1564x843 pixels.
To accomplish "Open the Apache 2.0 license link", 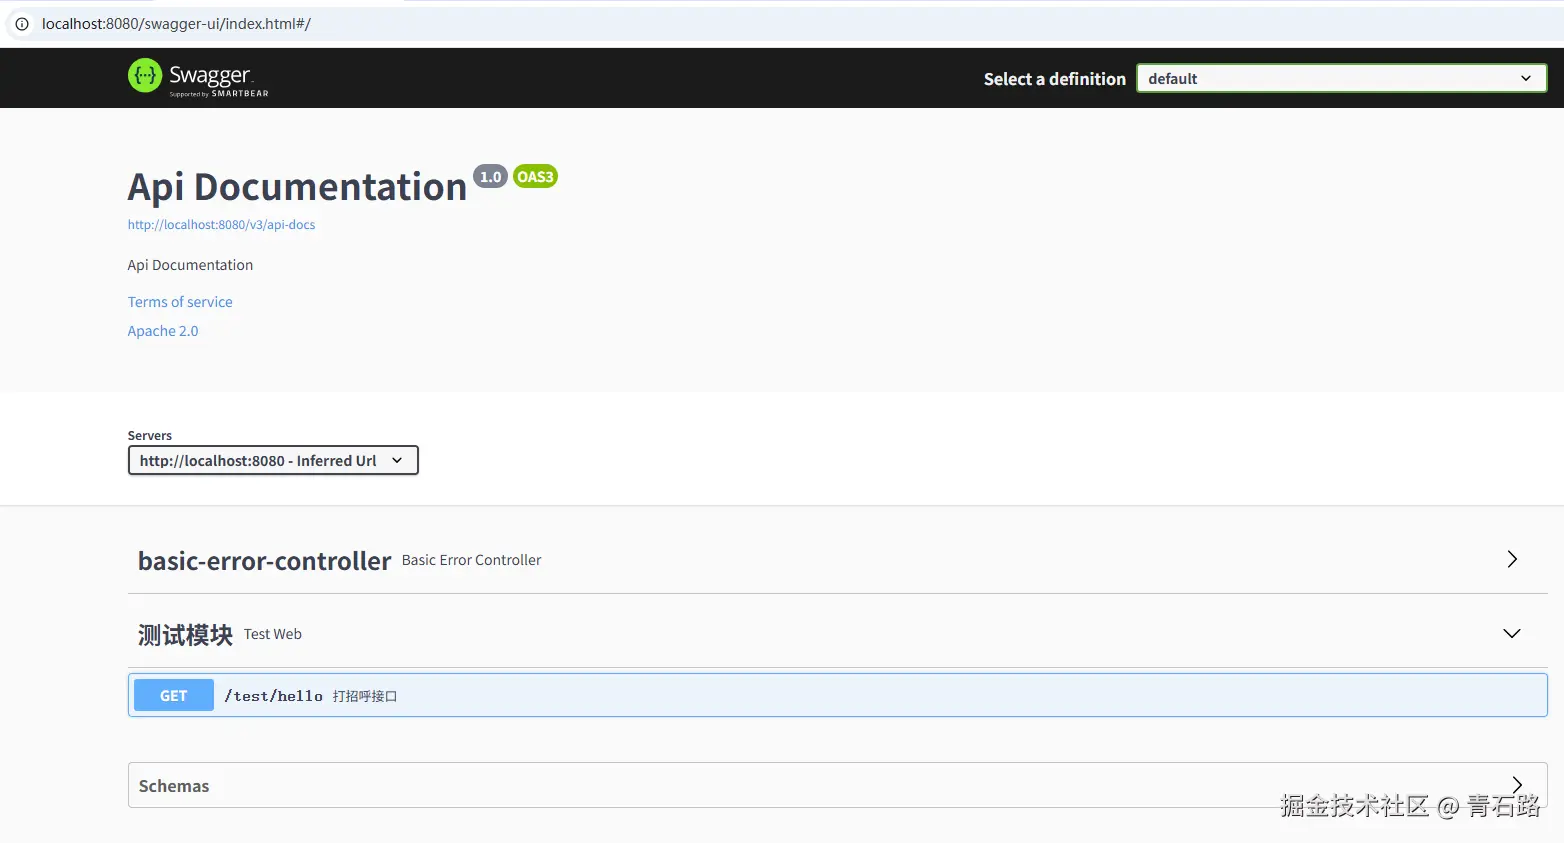I will point(162,330).
